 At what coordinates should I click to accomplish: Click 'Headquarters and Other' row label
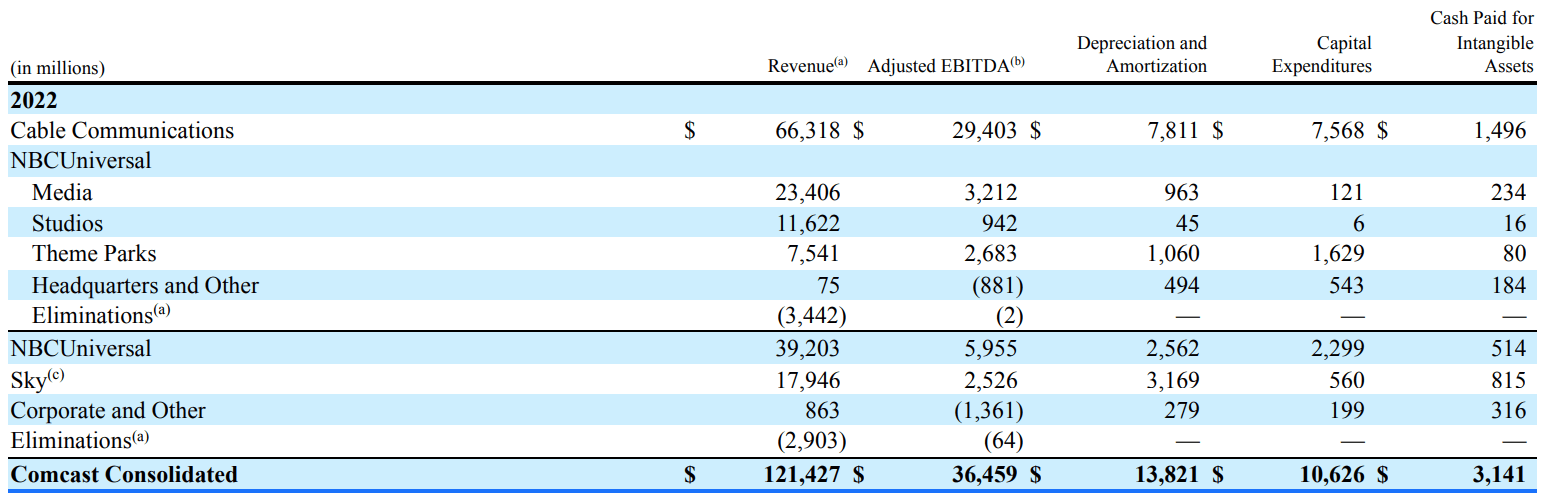(145, 286)
